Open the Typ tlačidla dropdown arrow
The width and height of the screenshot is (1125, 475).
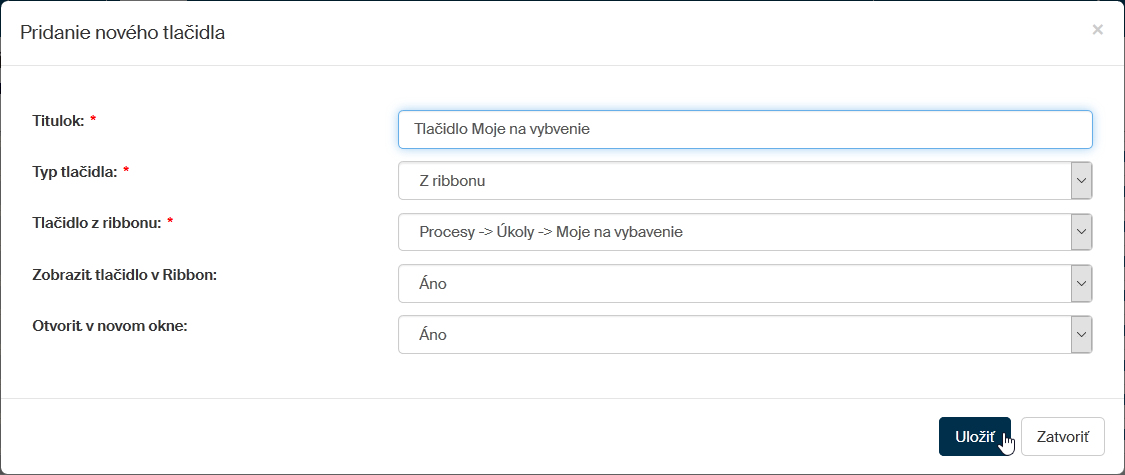tap(1081, 181)
